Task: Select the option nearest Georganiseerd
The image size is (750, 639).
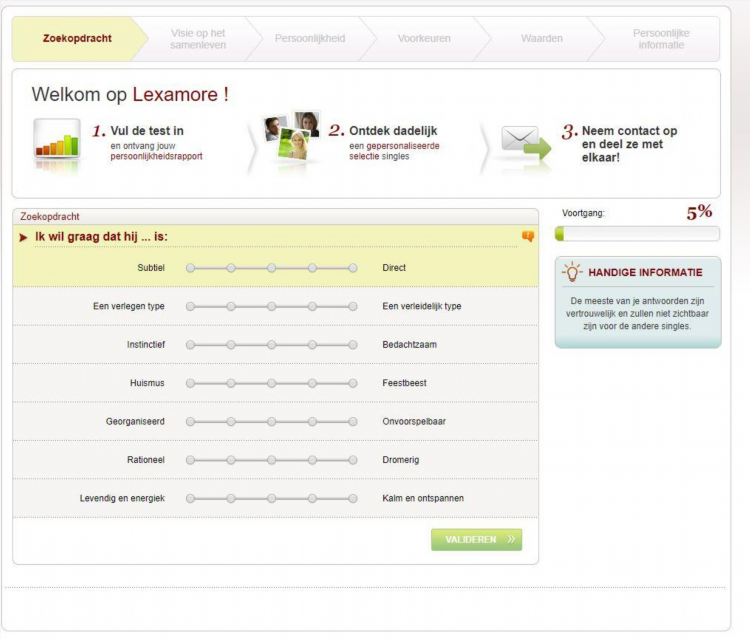Action: tap(190, 422)
